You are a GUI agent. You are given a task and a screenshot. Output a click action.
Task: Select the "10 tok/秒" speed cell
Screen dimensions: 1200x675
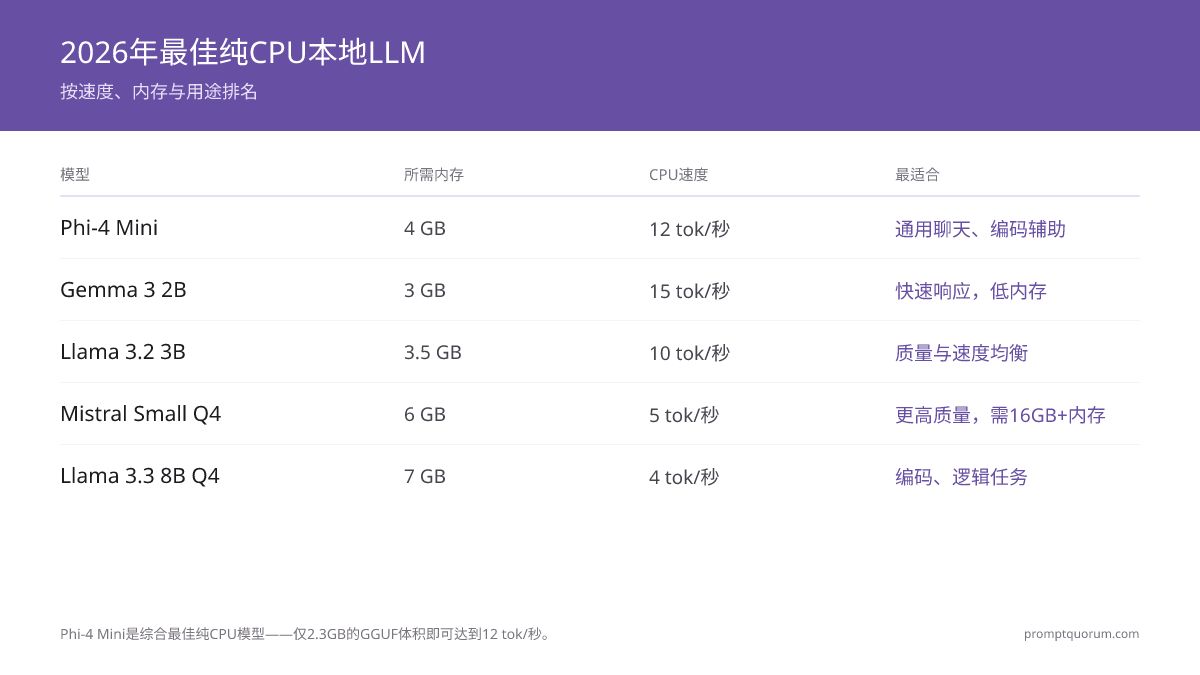click(689, 353)
